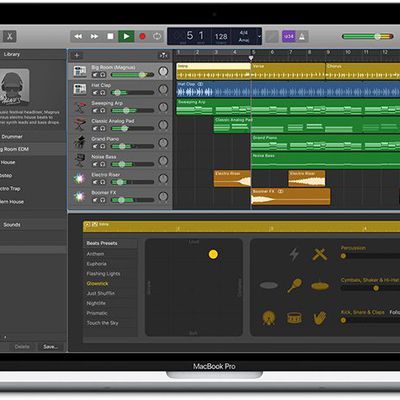Adjust the Hat Clap volume slider

coord(132,93)
